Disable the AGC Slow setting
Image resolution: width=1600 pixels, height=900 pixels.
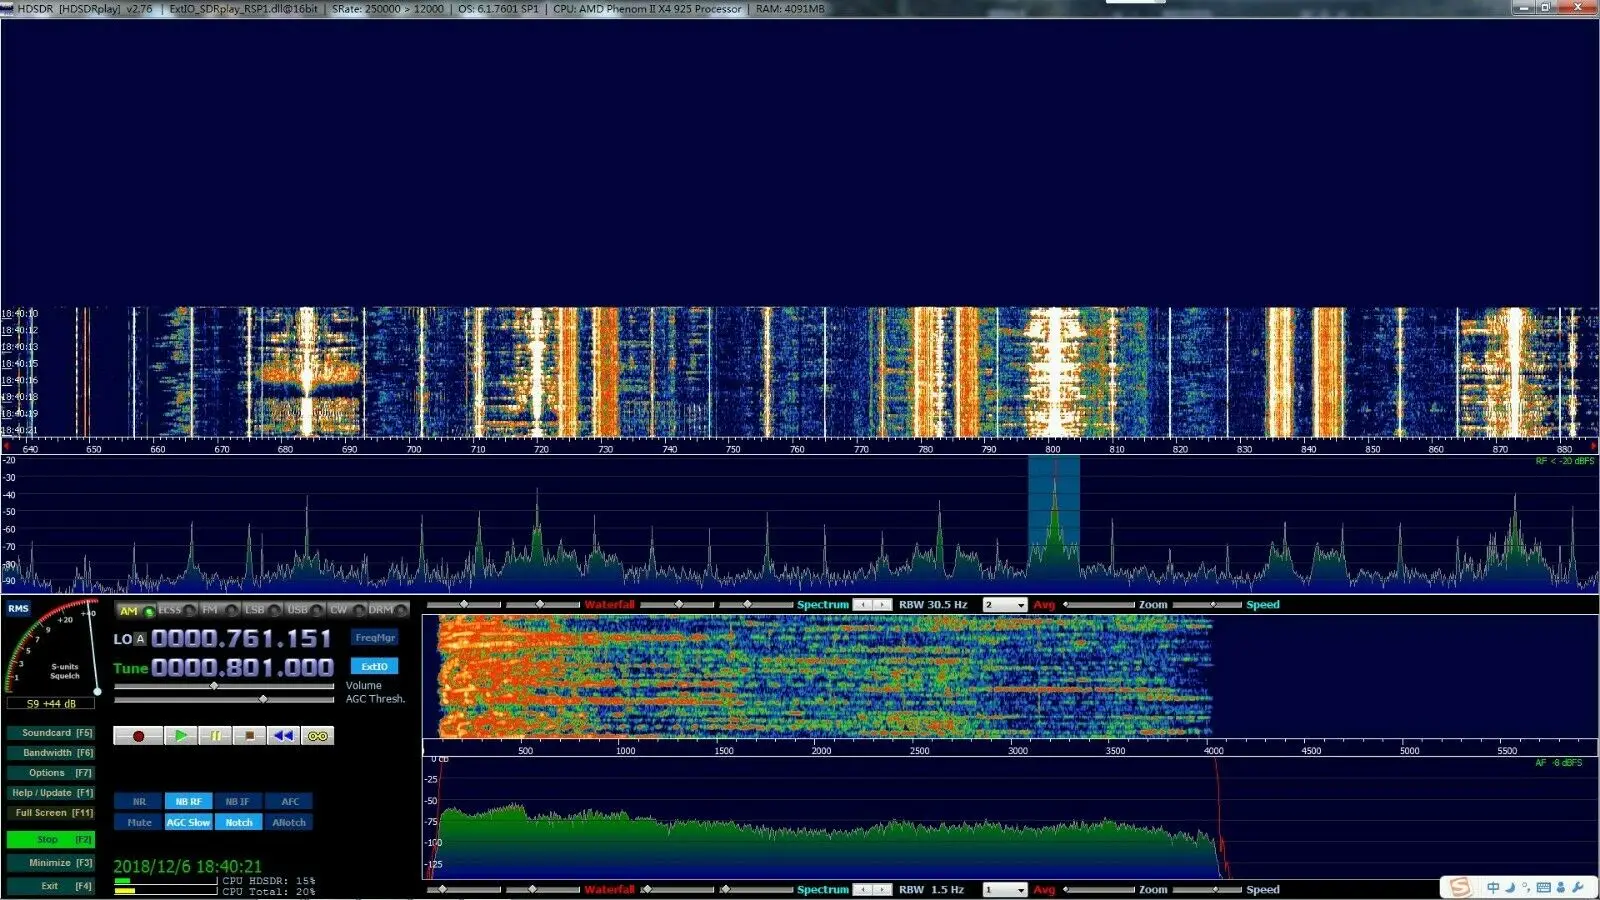click(189, 821)
